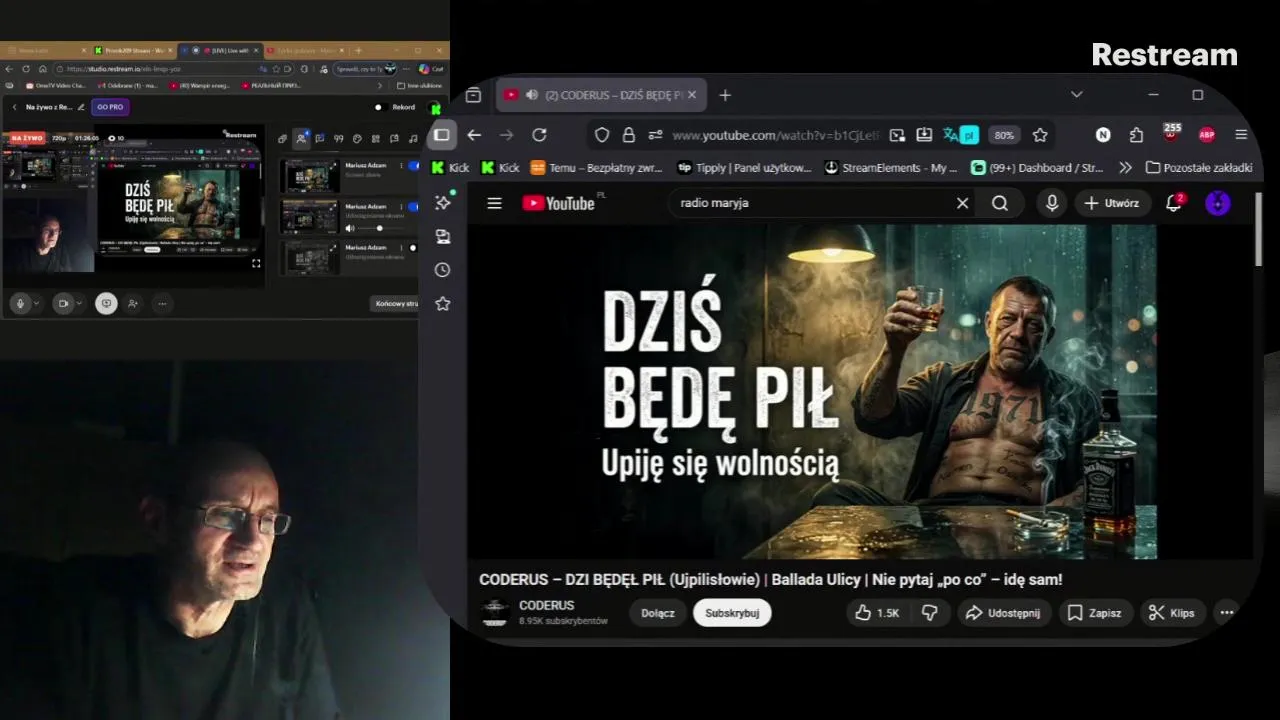Mute the Restream microphone button

pos(19,303)
